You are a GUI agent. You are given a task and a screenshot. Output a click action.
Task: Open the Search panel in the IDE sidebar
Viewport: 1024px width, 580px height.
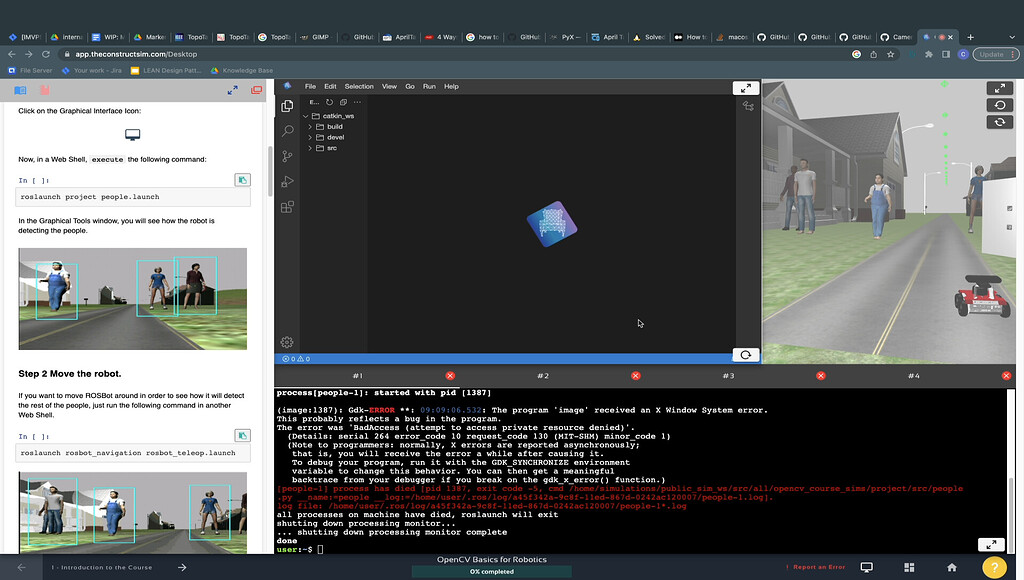(x=287, y=131)
